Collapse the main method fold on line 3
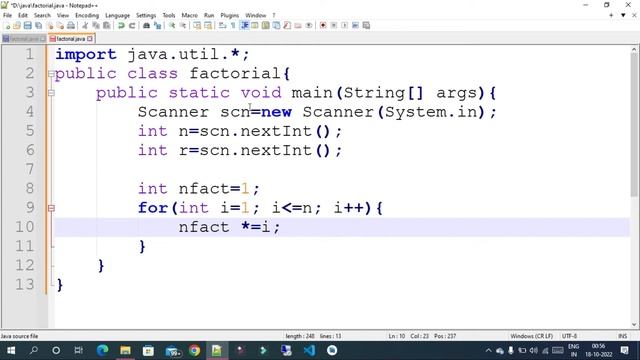 (51, 93)
